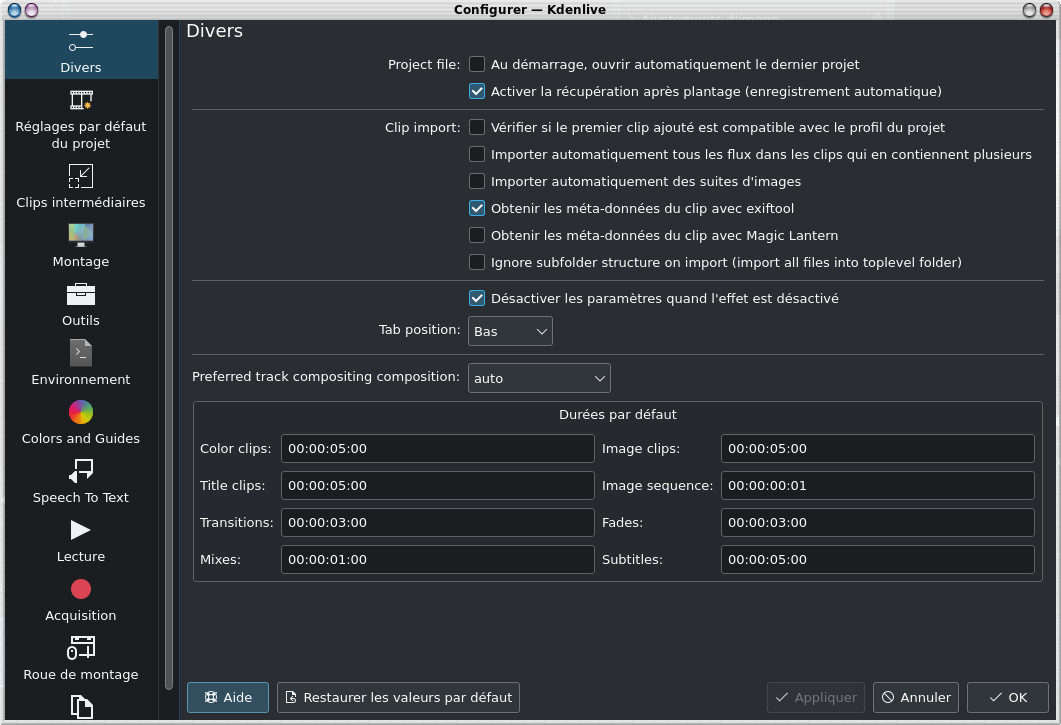Select the Clips intermédiaires page icon

[x=81, y=176]
